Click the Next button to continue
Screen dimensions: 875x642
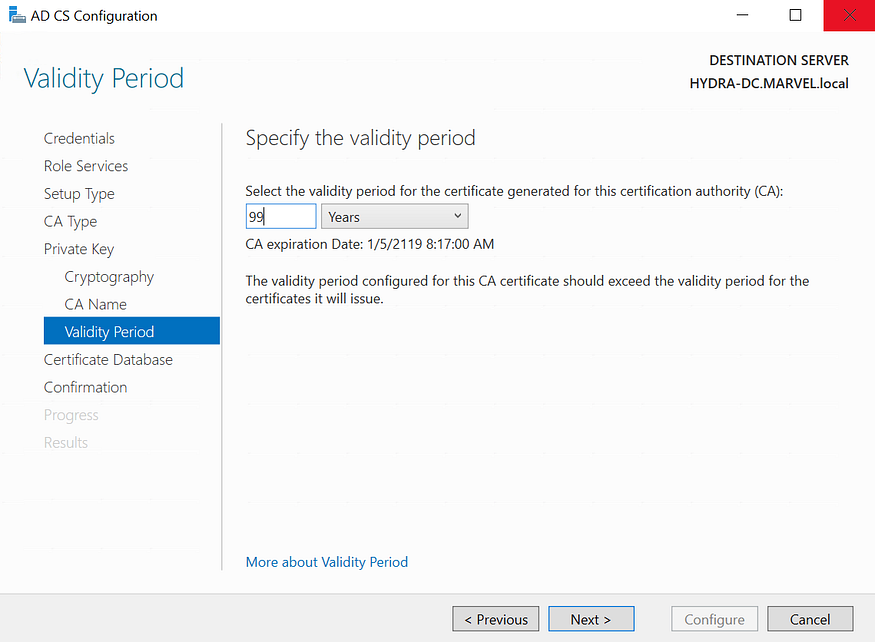pyautogui.click(x=591, y=618)
